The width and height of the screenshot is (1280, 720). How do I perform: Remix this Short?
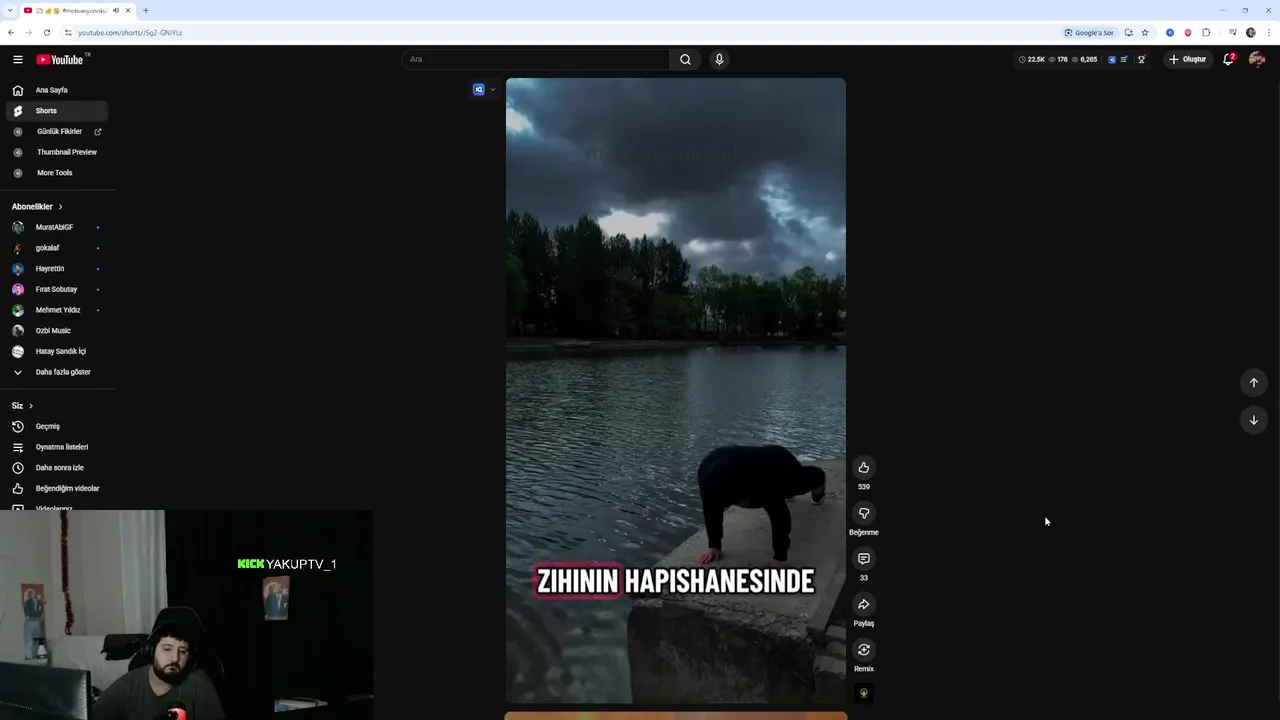[x=864, y=650]
